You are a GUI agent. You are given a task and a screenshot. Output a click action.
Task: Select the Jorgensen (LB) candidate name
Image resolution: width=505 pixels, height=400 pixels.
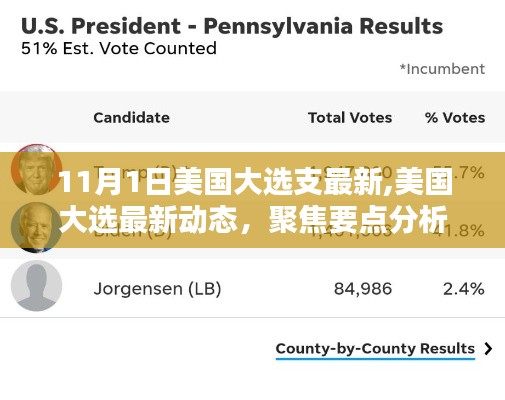click(157, 289)
